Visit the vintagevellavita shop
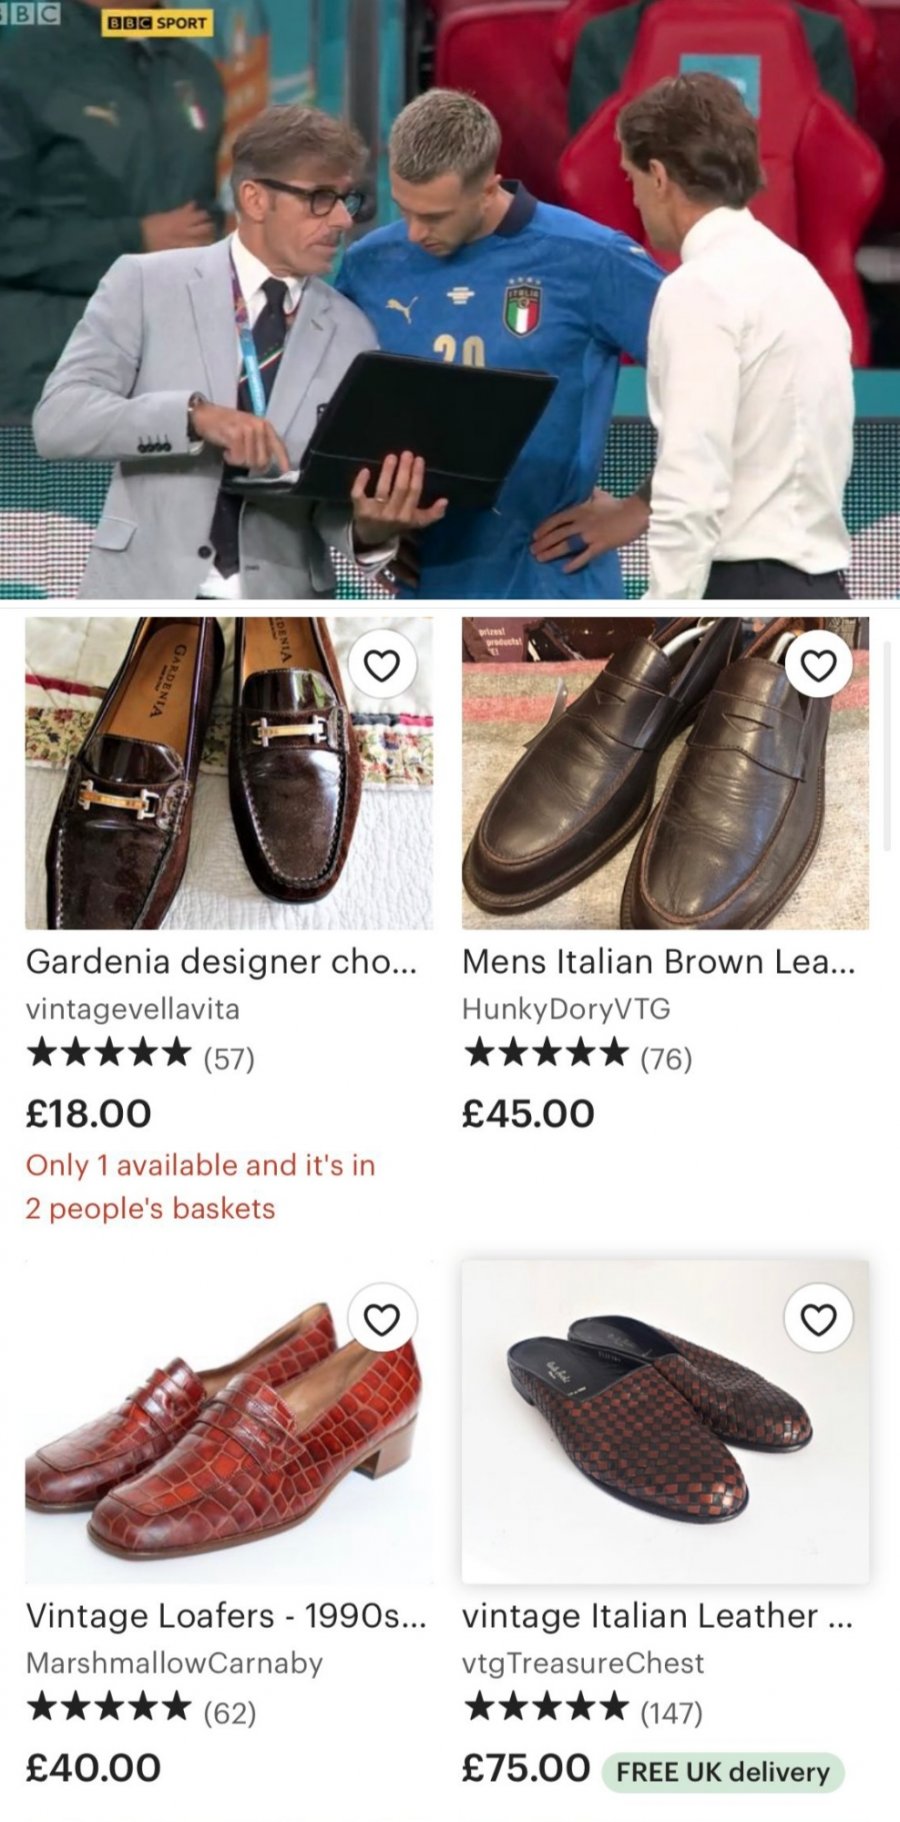900x1822 pixels. pyautogui.click(x=132, y=1009)
